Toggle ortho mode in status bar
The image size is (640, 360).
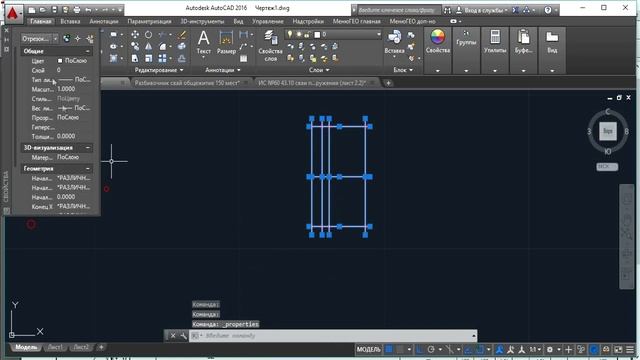(420, 349)
